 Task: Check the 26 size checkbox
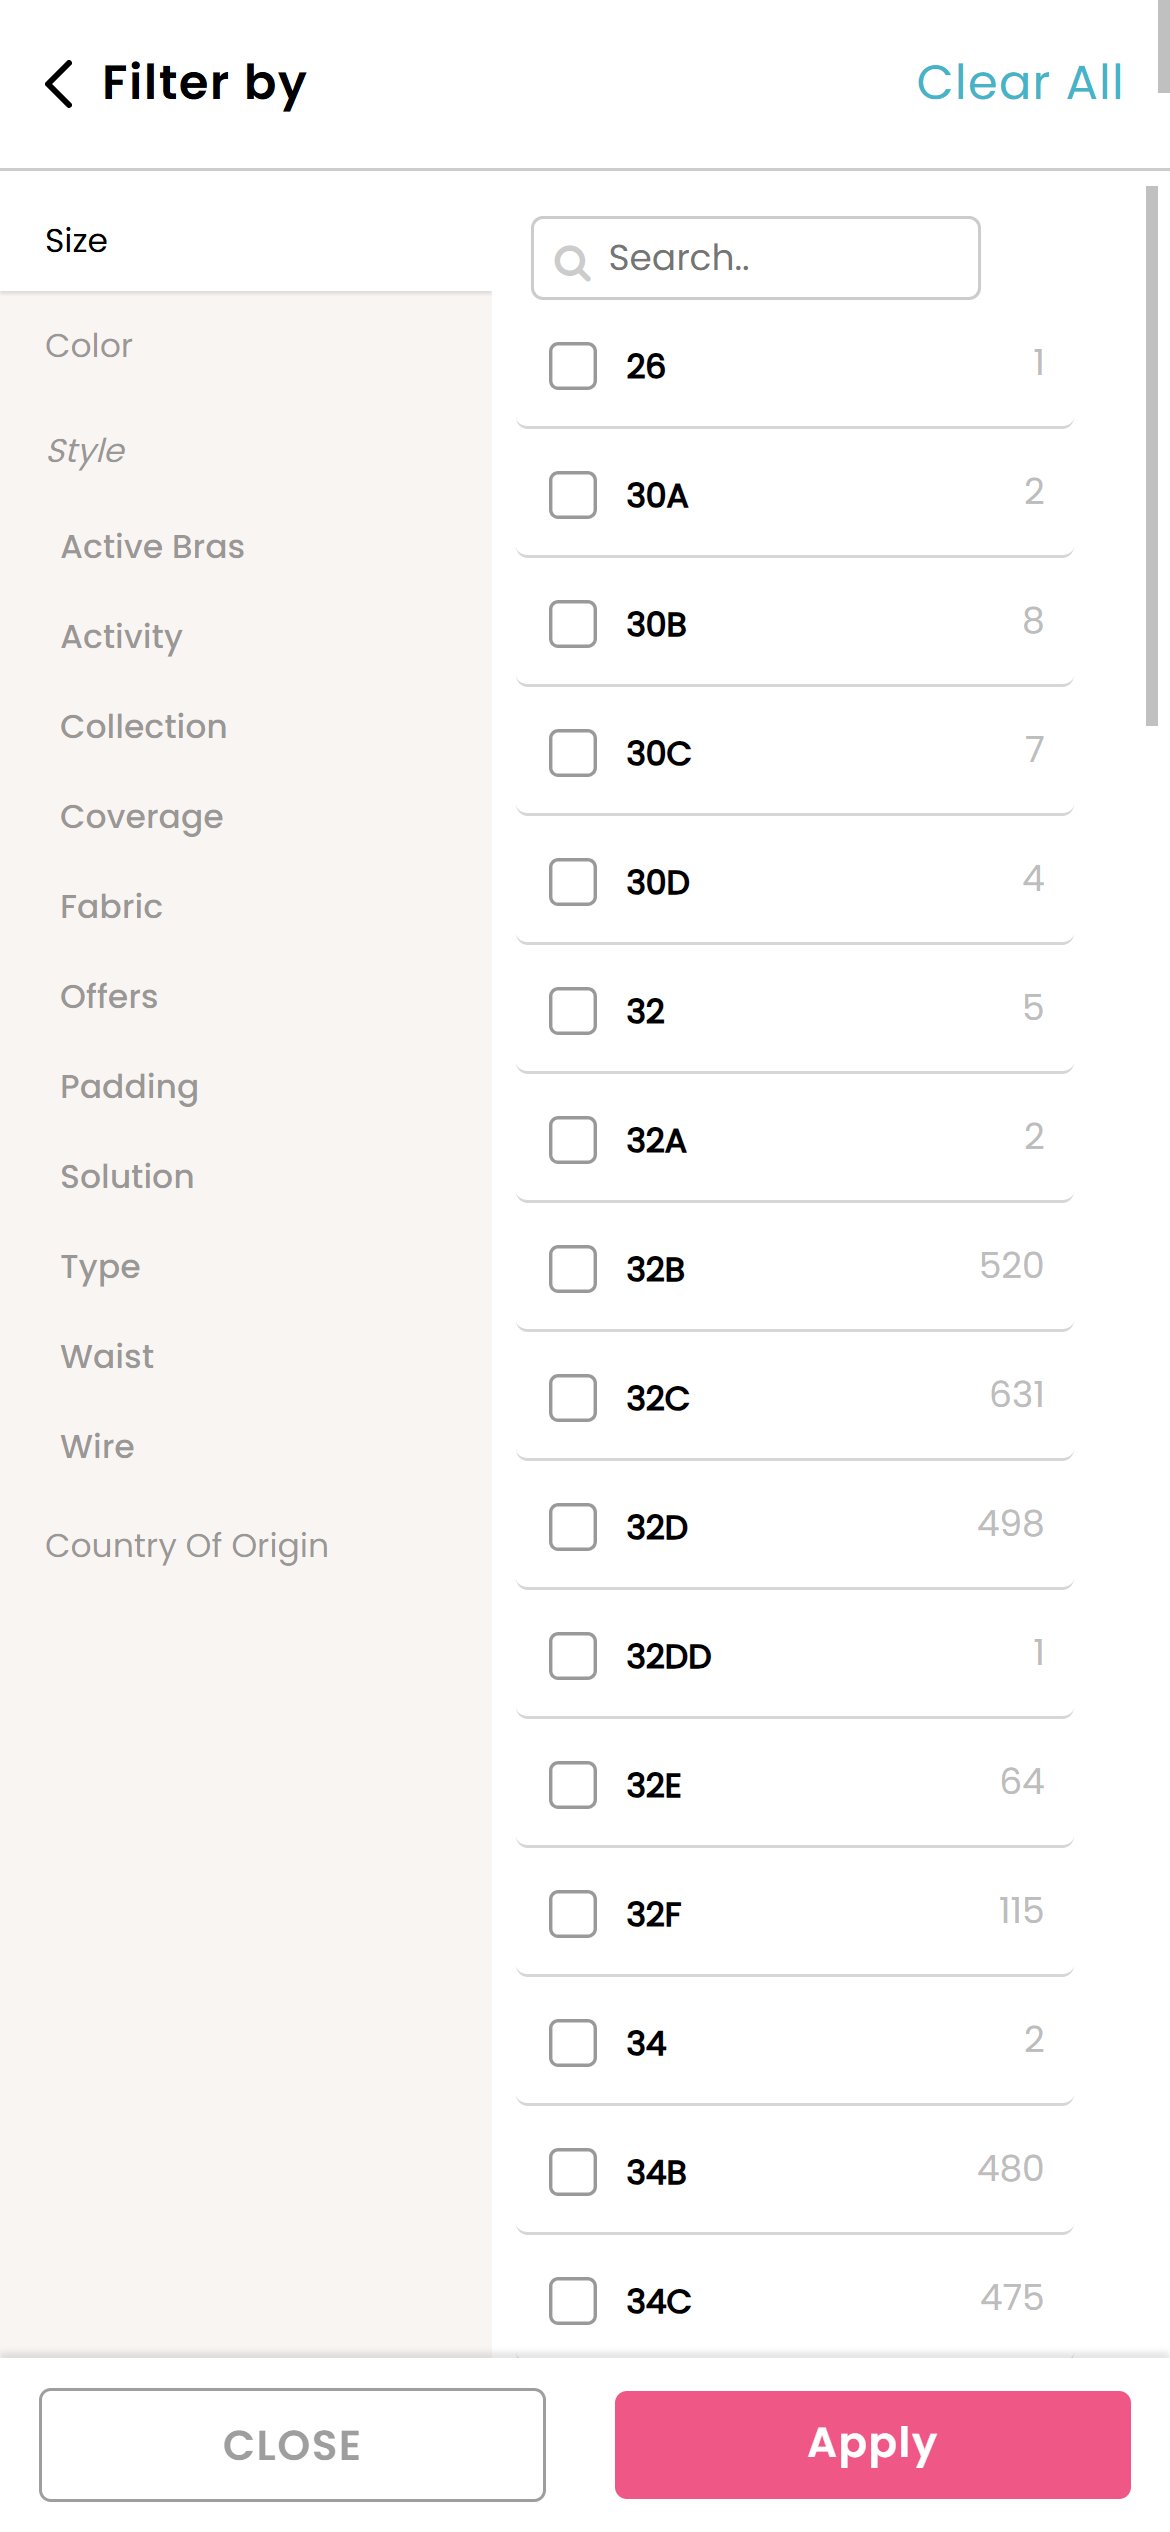(x=573, y=366)
